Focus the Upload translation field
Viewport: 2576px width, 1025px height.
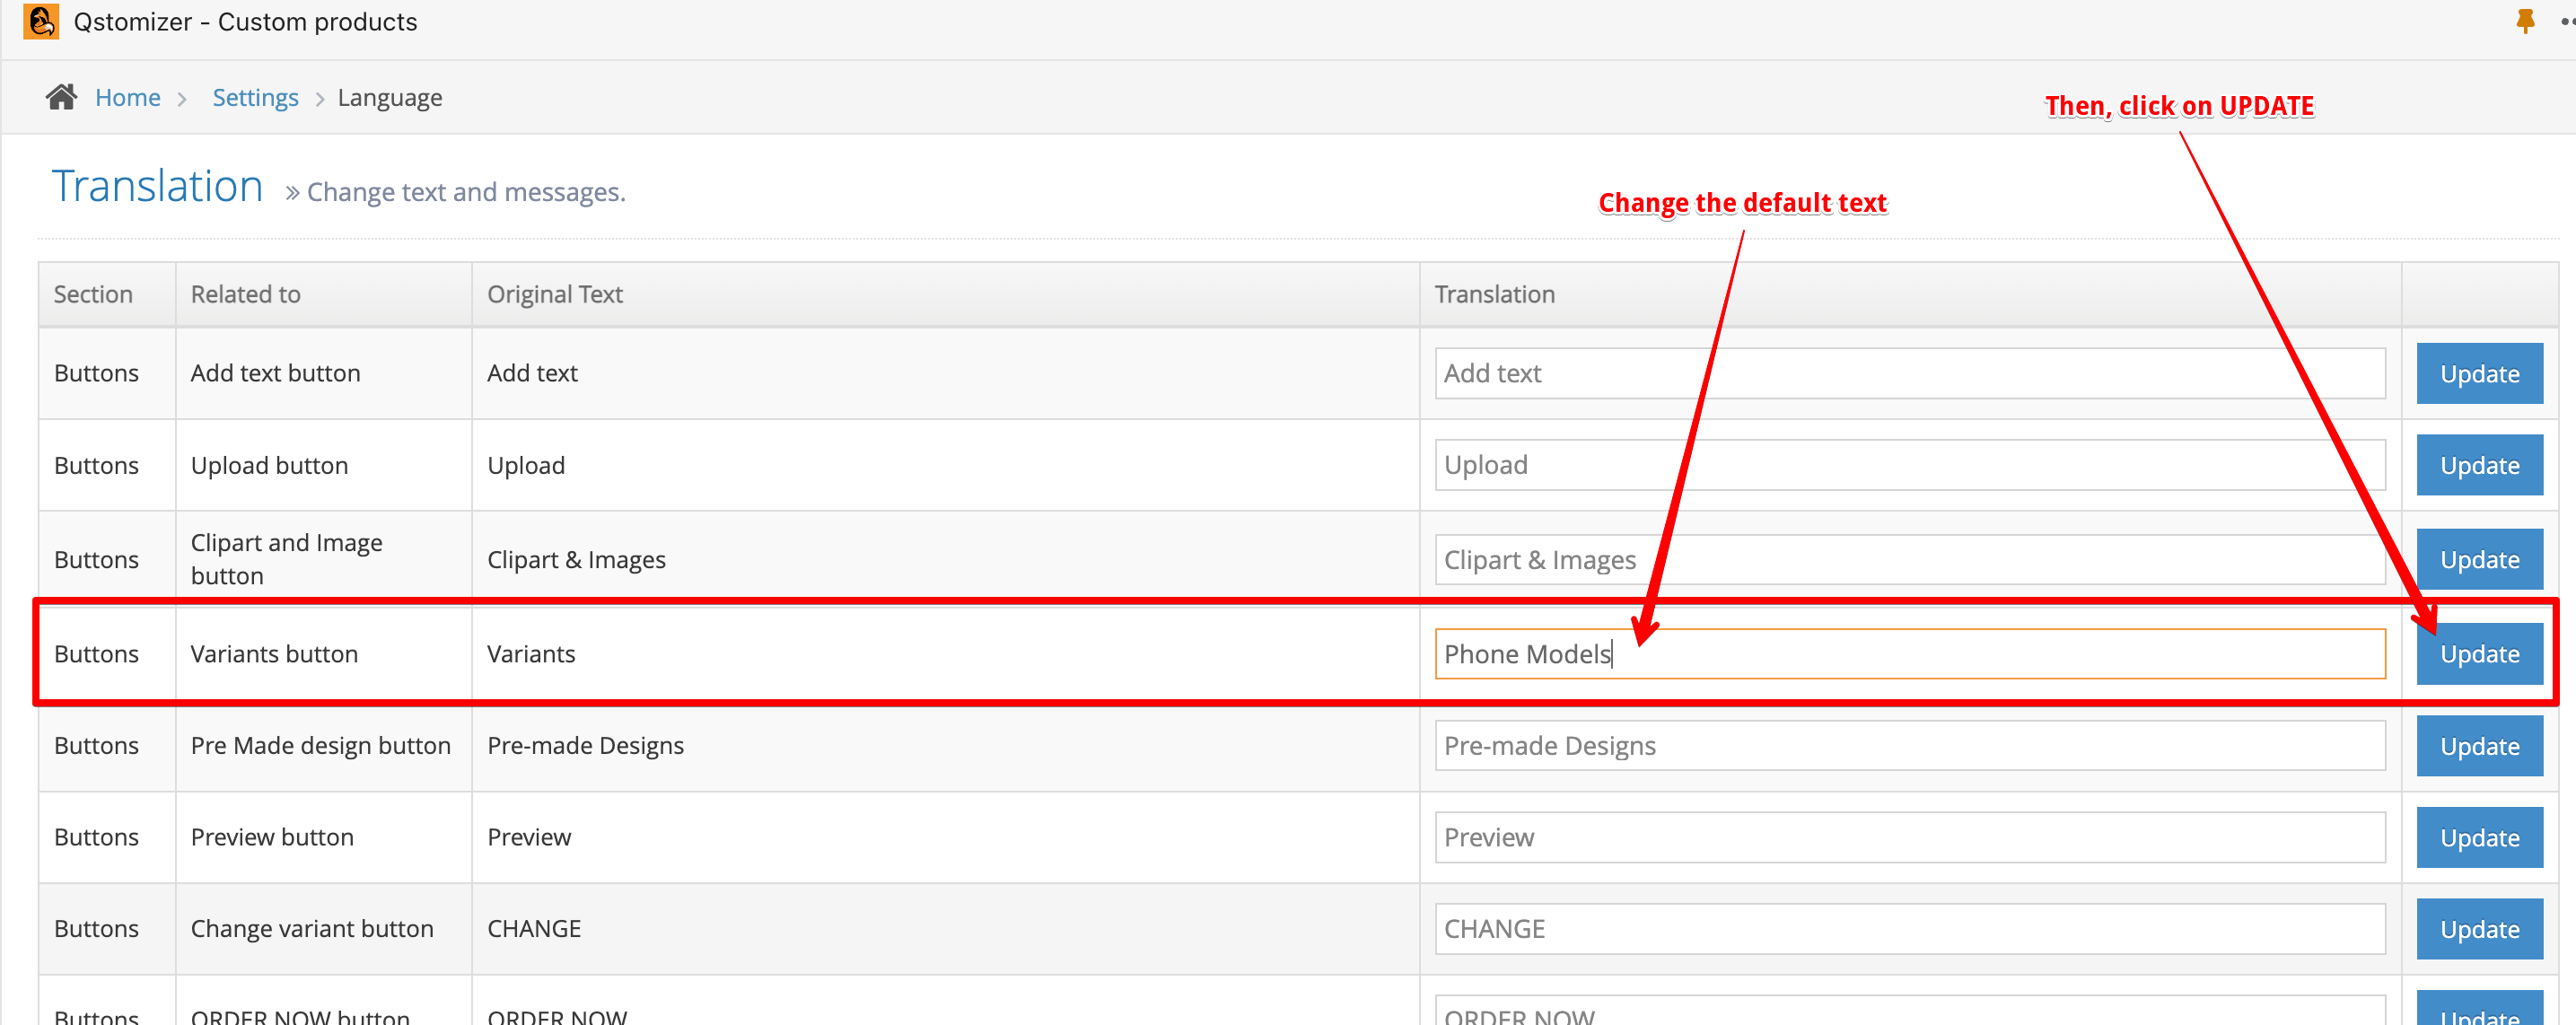pyautogui.click(x=1909, y=465)
